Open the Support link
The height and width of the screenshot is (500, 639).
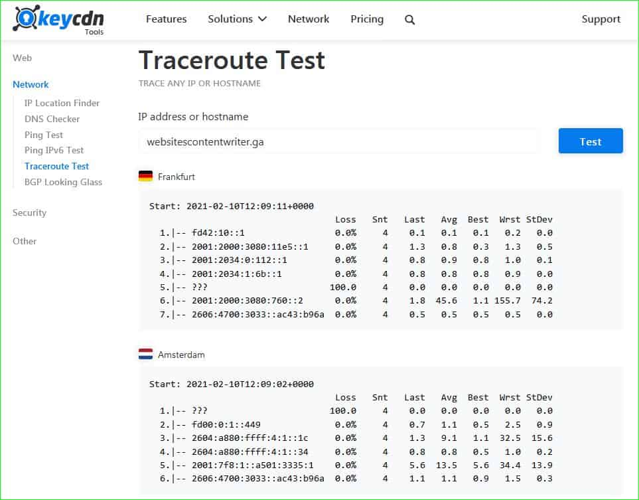(600, 19)
